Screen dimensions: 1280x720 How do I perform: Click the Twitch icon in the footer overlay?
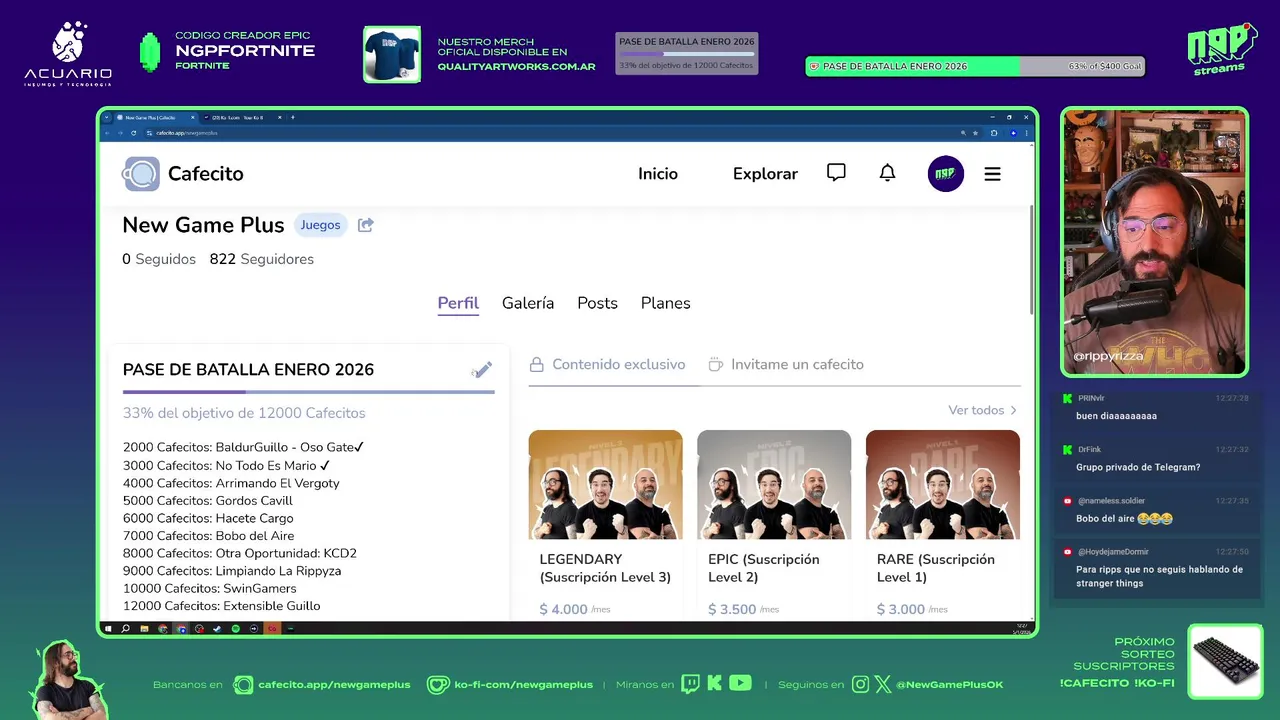pyautogui.click(x=690, y=684)
